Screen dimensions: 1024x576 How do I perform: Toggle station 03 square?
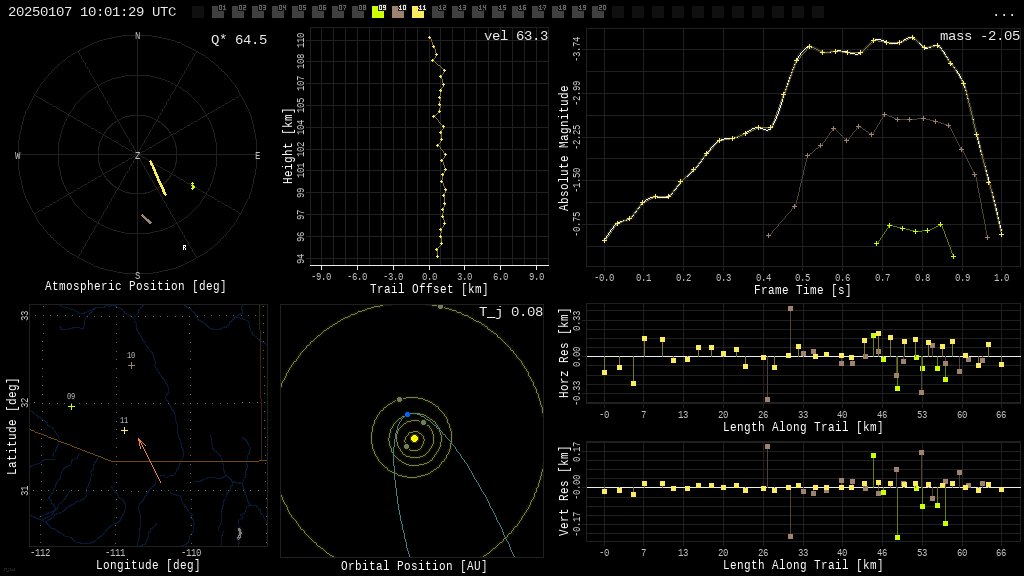[x=258, y=12]
